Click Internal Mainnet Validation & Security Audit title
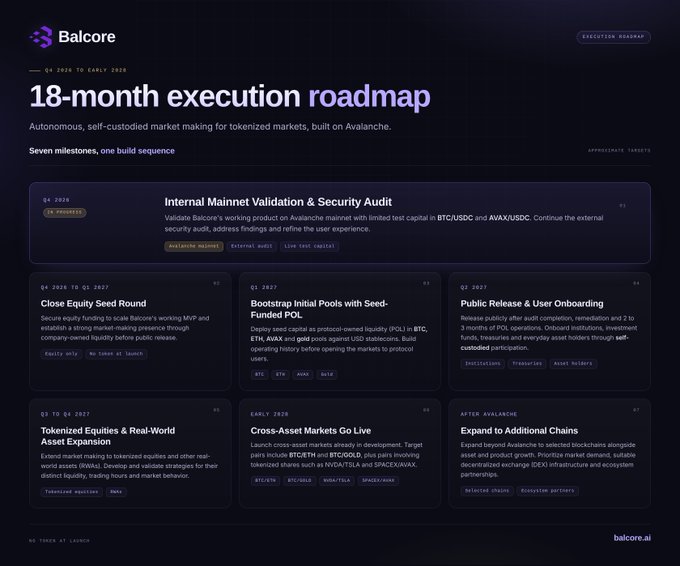The image size is (680, 566). pos(278,202)
